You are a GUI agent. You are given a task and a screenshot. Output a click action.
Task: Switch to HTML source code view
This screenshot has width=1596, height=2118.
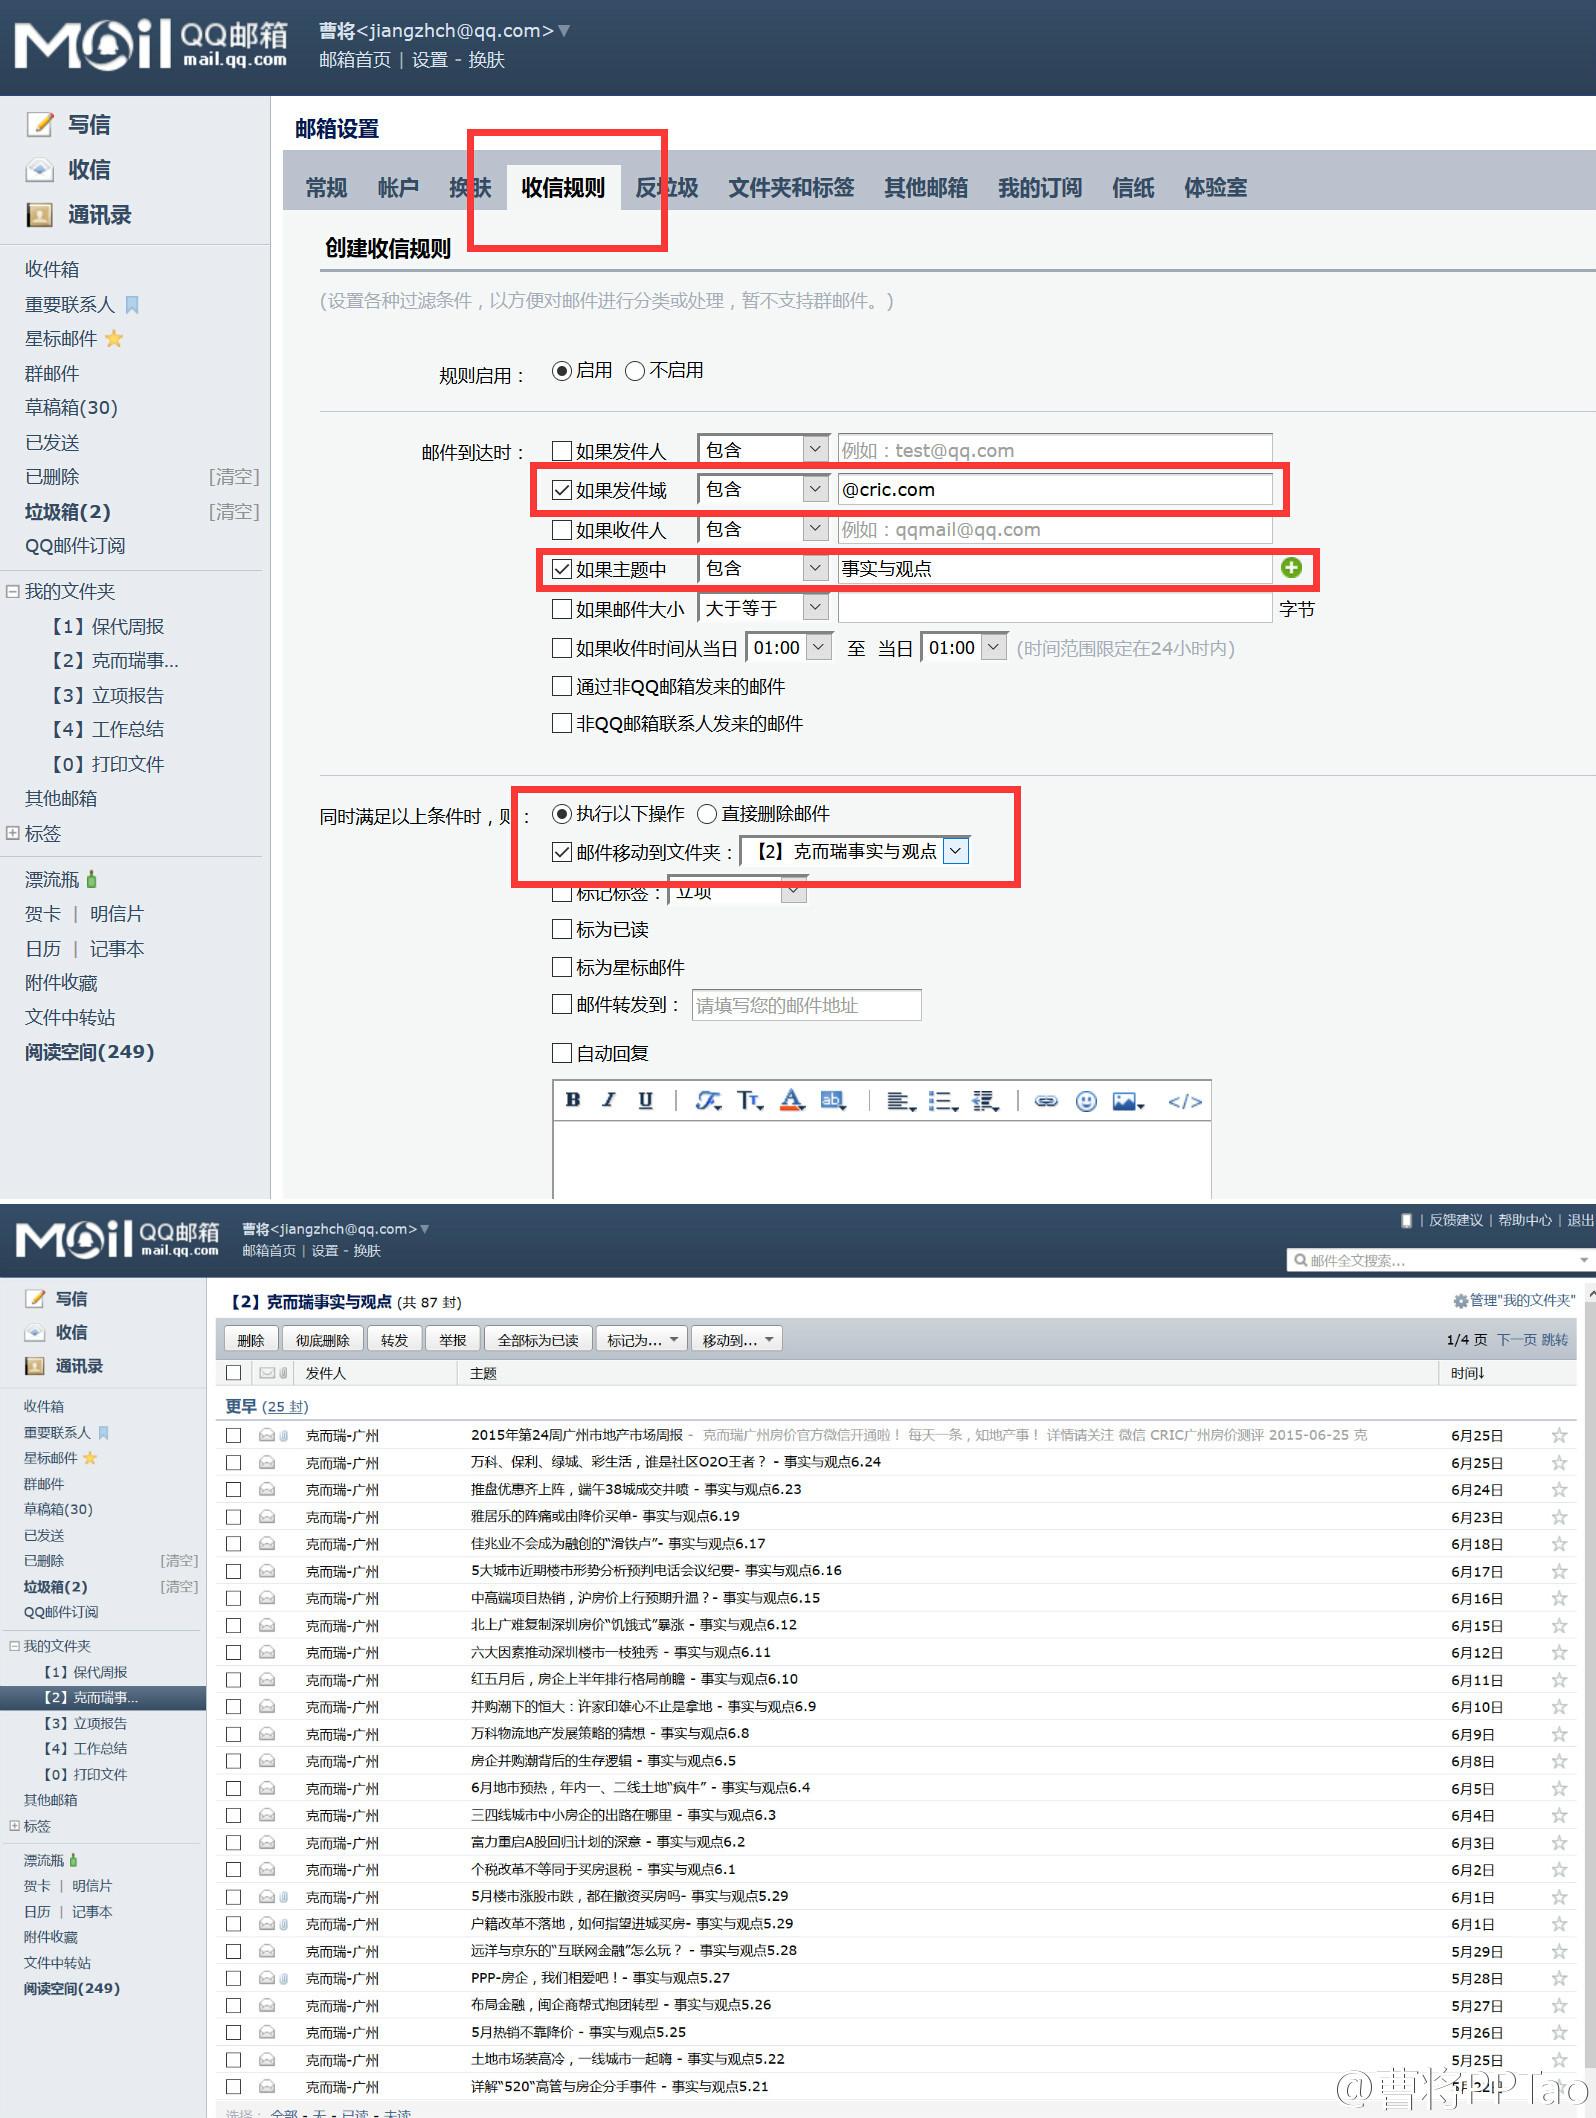click(1185, 1101)
